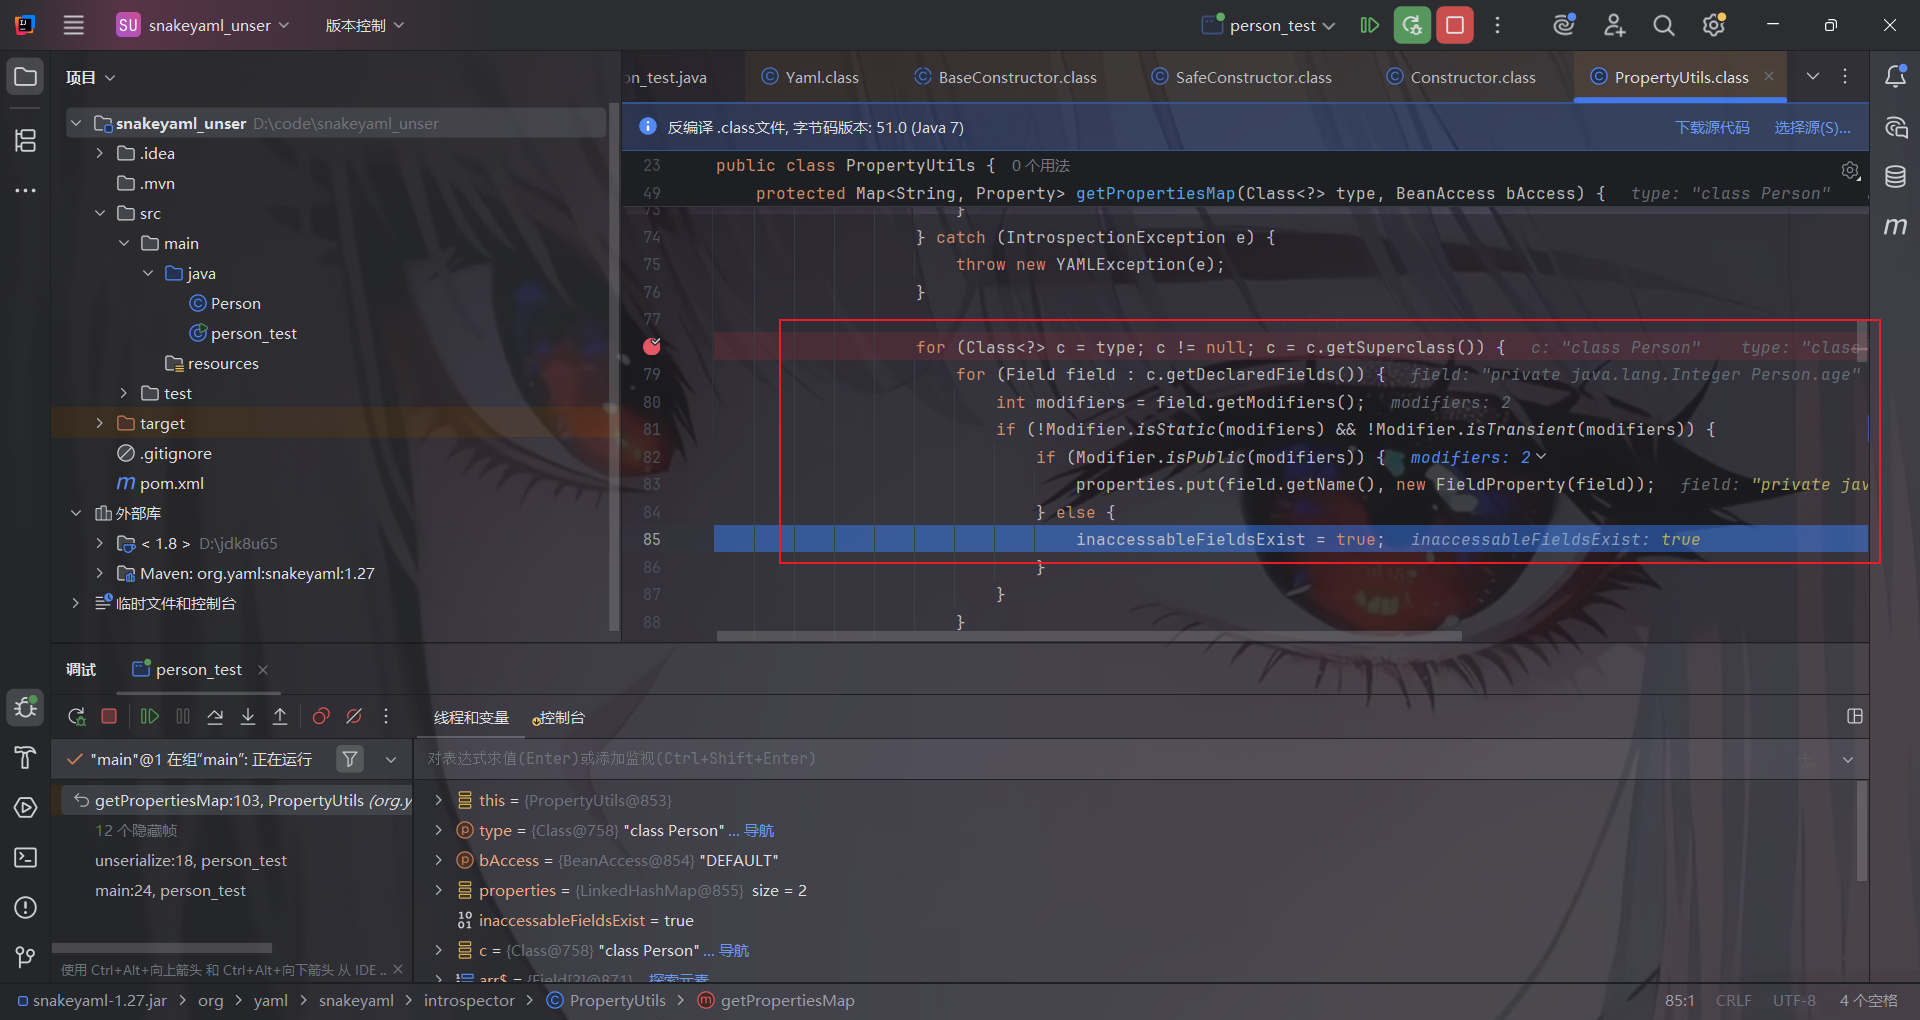Show the hidden editor tabs list
The image size is (1920, 1020).
click(1813, 76)
